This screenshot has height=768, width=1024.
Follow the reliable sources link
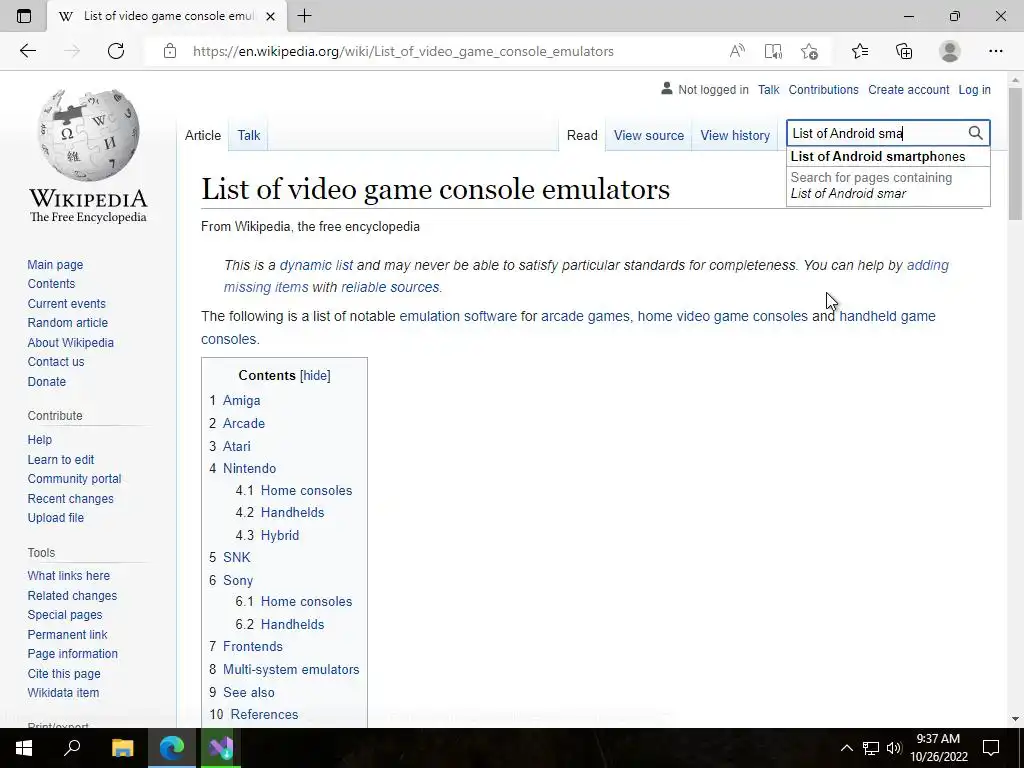point(390,287)
